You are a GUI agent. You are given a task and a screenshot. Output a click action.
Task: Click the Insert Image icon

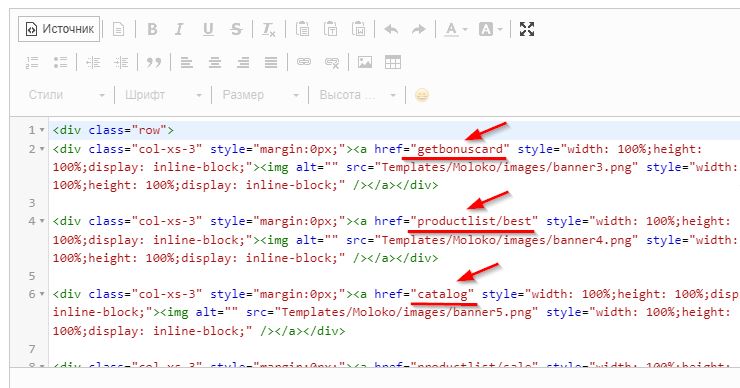pos(365,62)
